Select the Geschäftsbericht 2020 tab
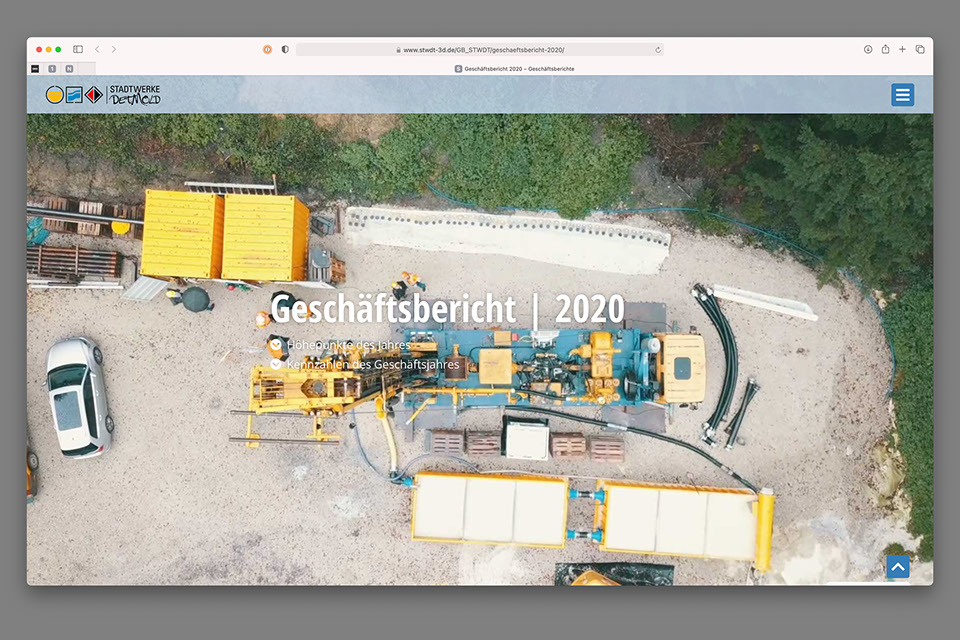 [515, 69]
